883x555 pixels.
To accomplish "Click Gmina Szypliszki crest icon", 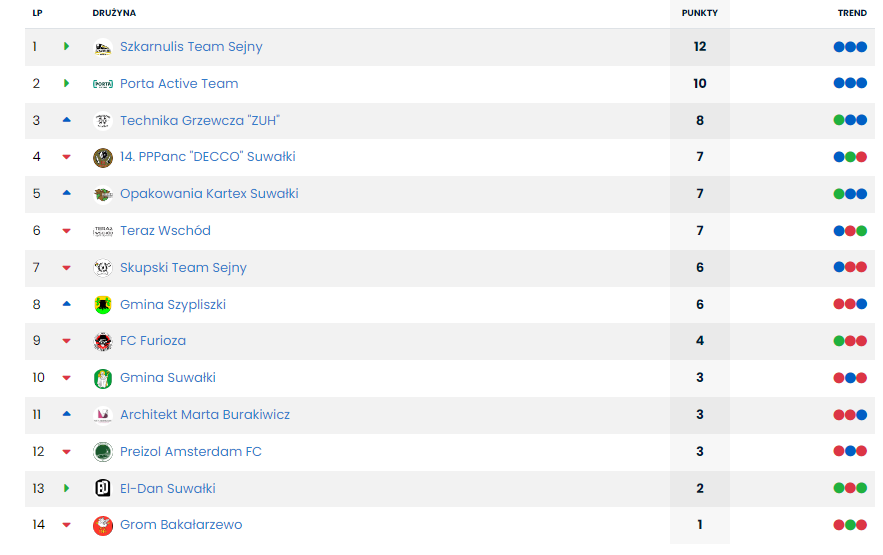I will pyautogui.click(x=102, y=305).
